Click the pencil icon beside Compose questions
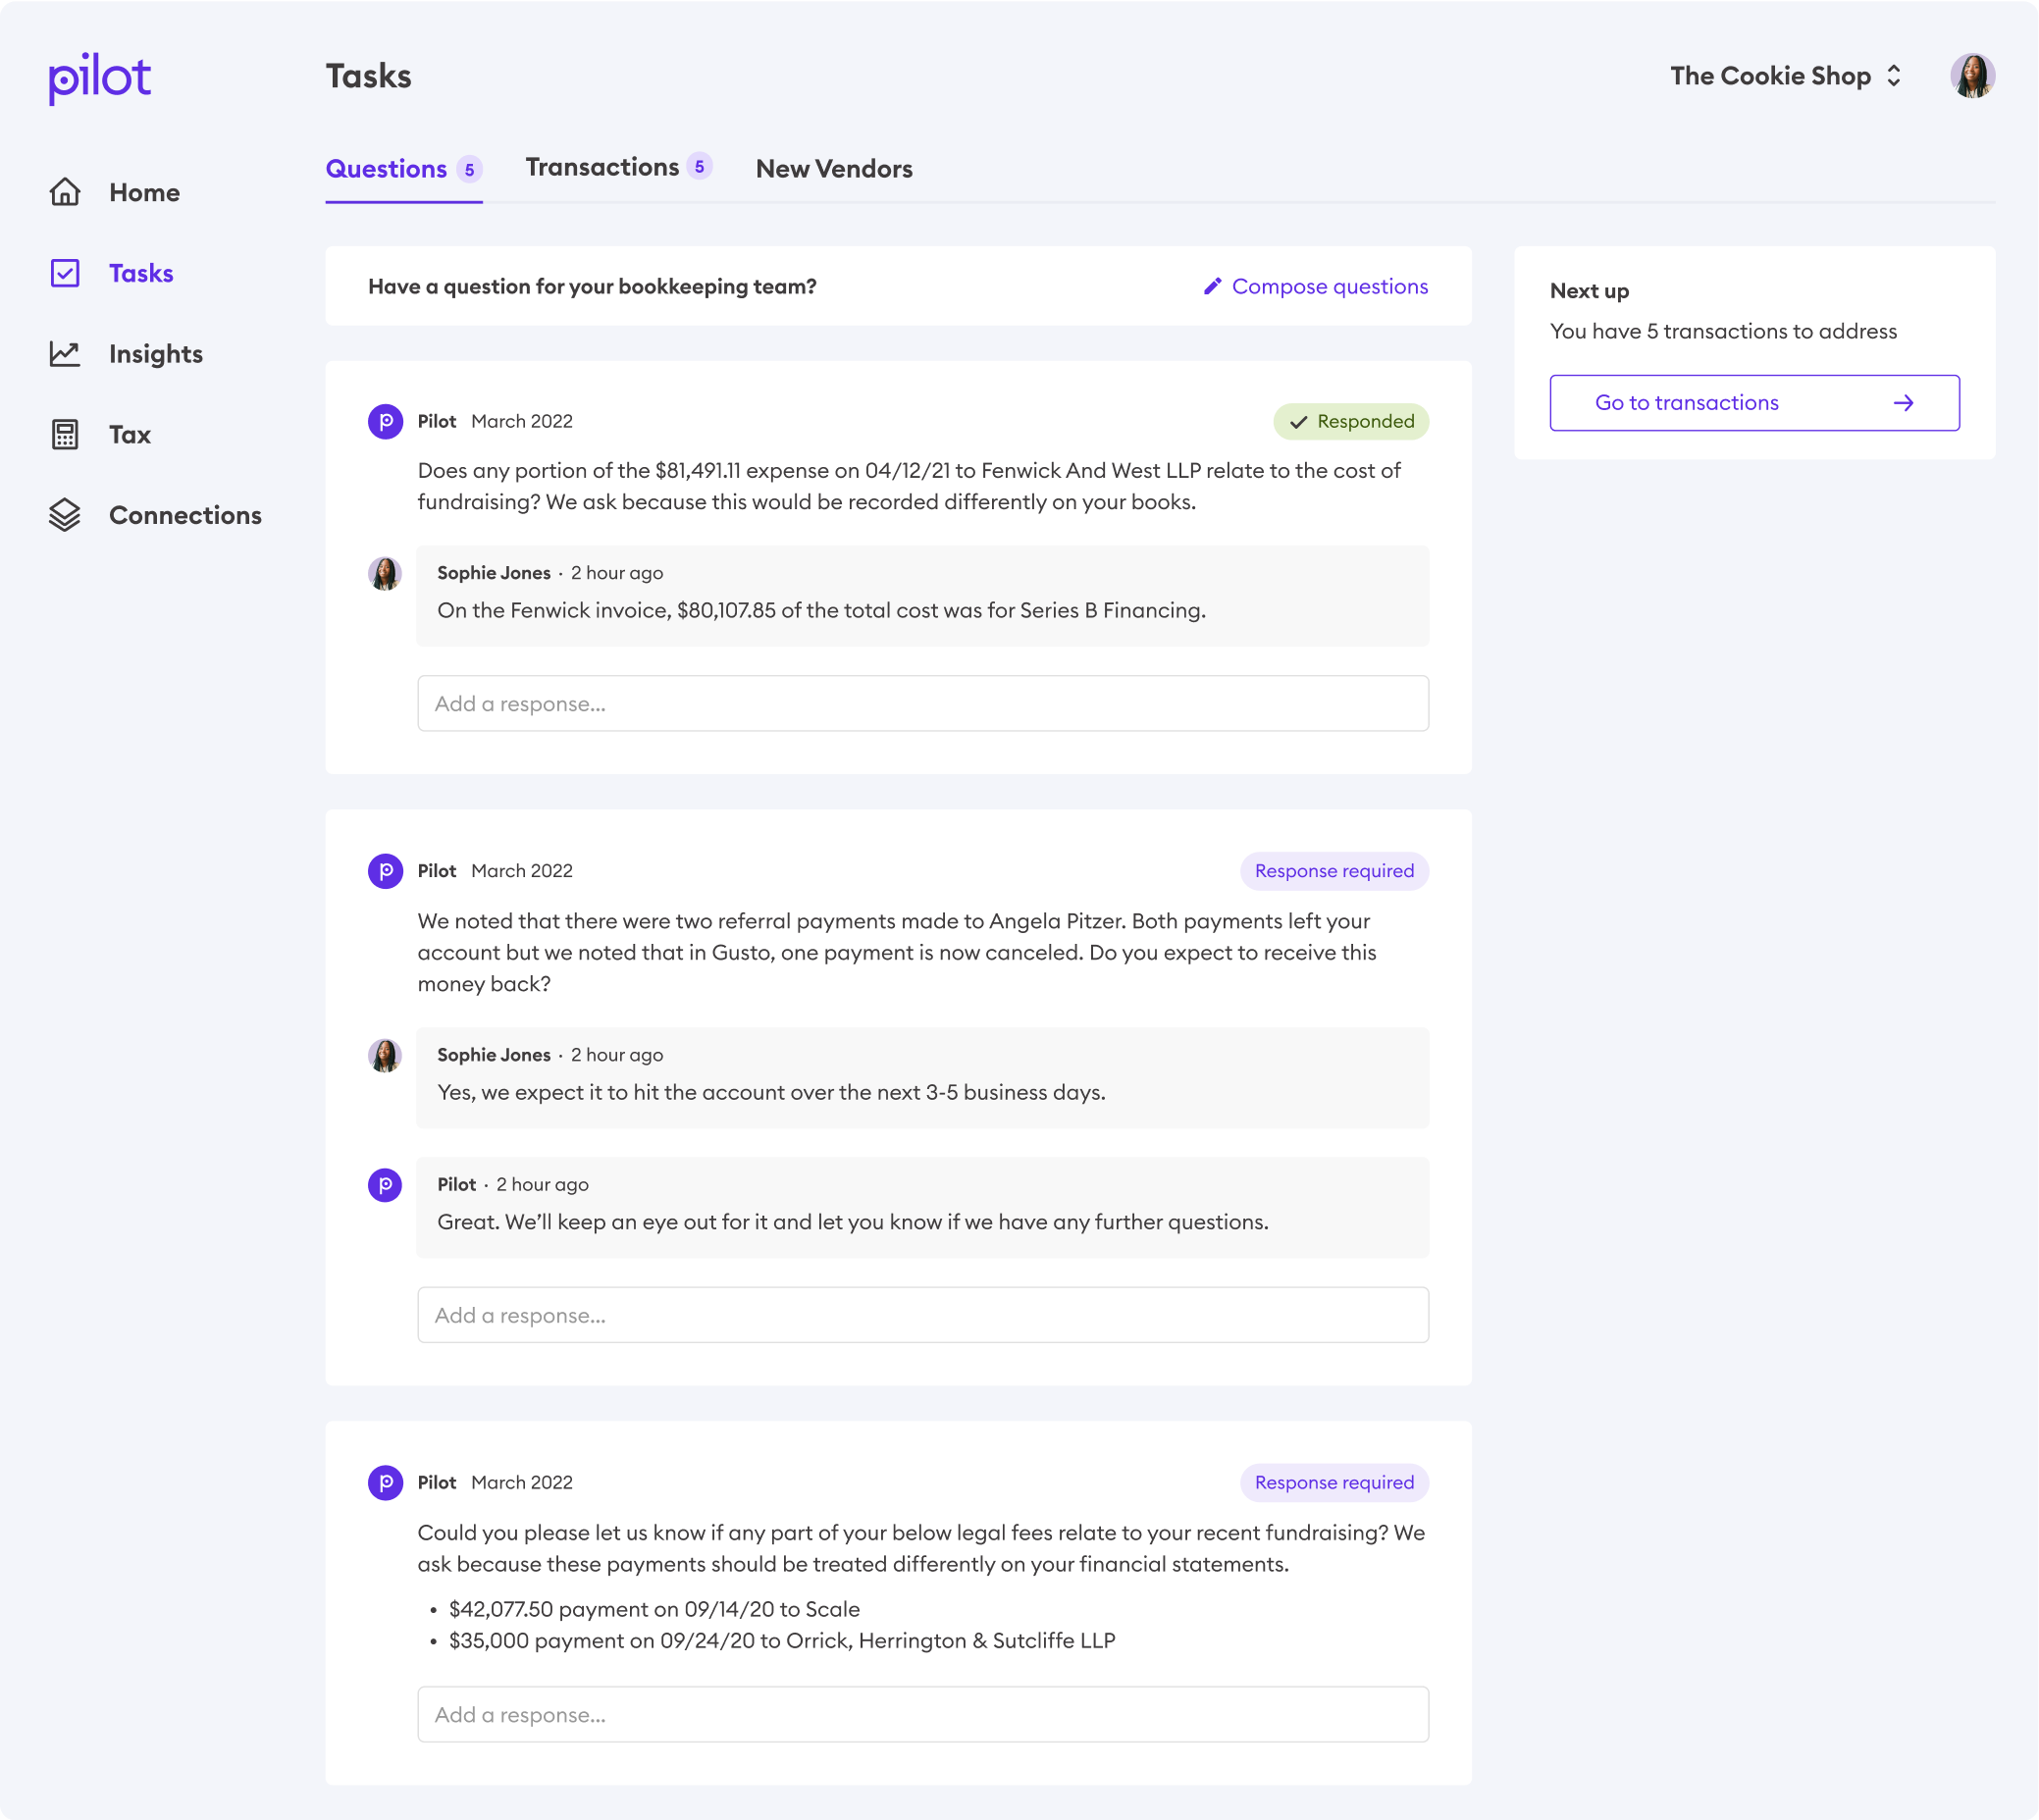The height and width of the screenshot is (1820, 2039). click(1212, 286)
